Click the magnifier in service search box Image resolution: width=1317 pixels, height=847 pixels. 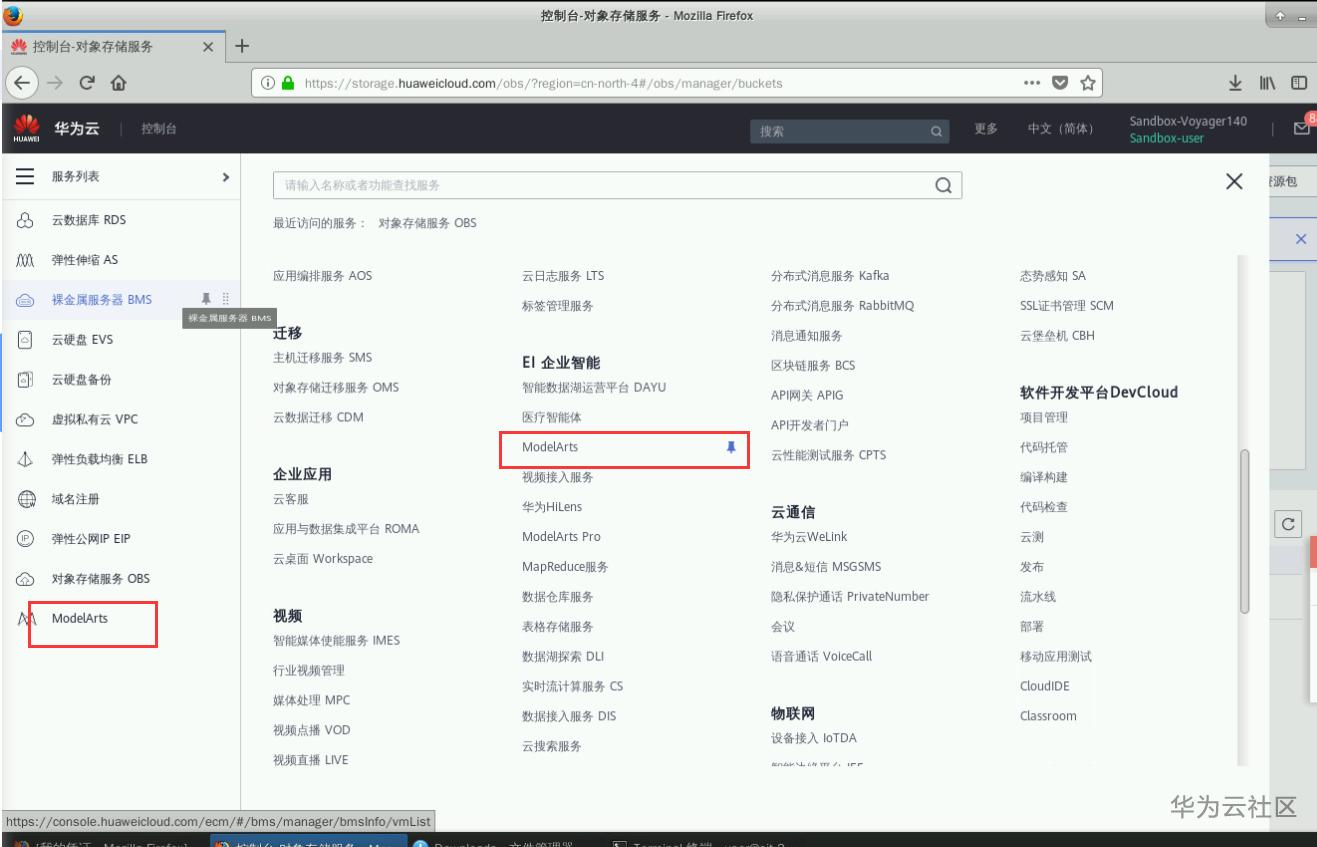point(942,185)
